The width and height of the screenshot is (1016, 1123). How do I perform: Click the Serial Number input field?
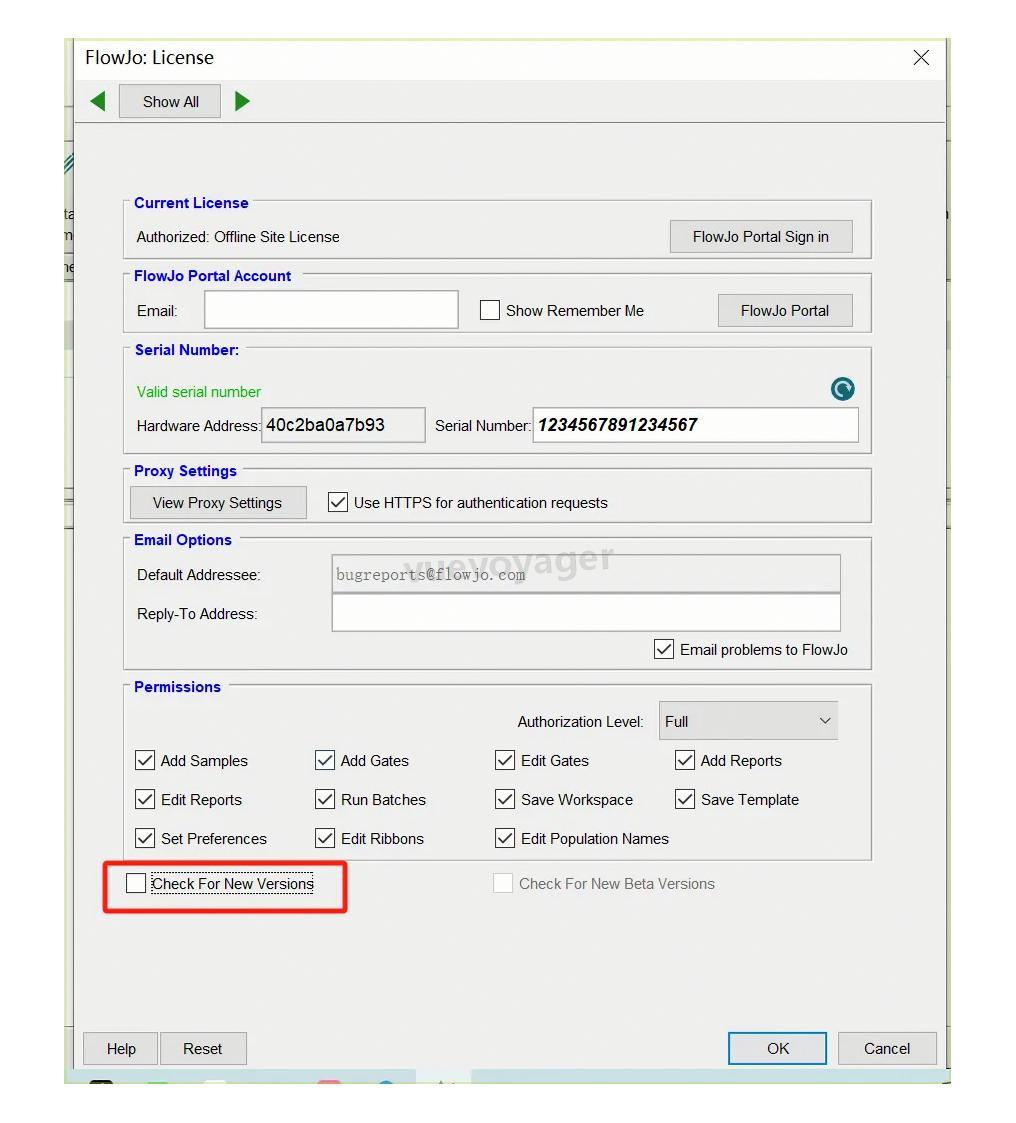695,425
